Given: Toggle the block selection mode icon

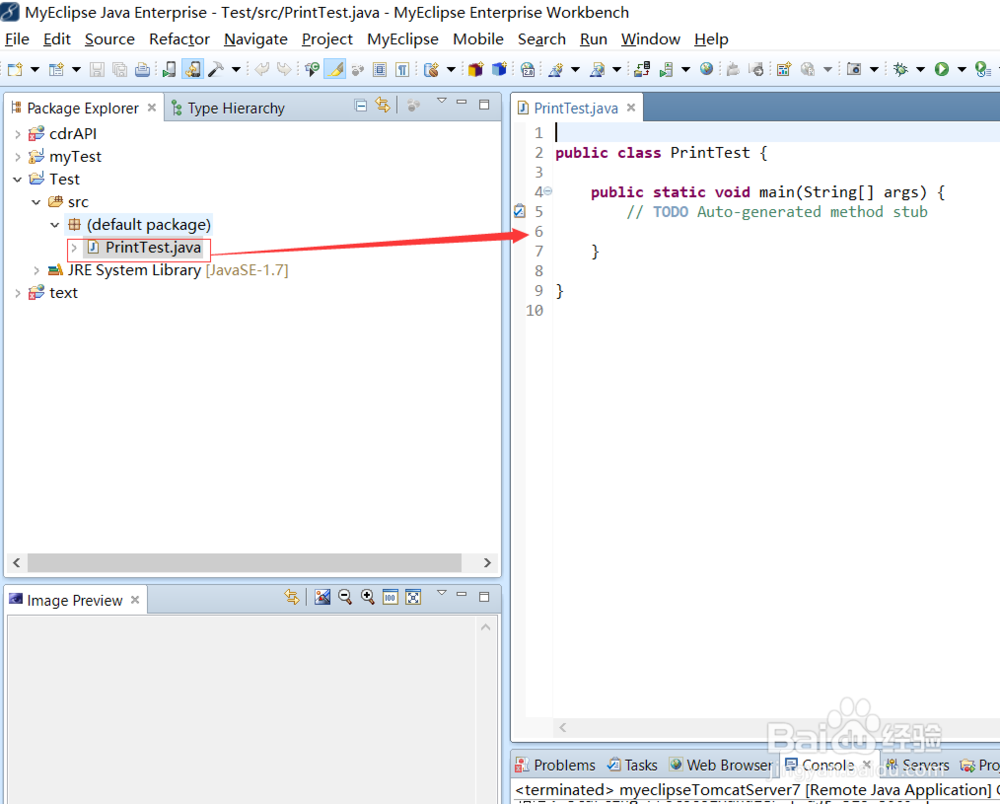Looking at the screenshot, I should coord(379,69).
